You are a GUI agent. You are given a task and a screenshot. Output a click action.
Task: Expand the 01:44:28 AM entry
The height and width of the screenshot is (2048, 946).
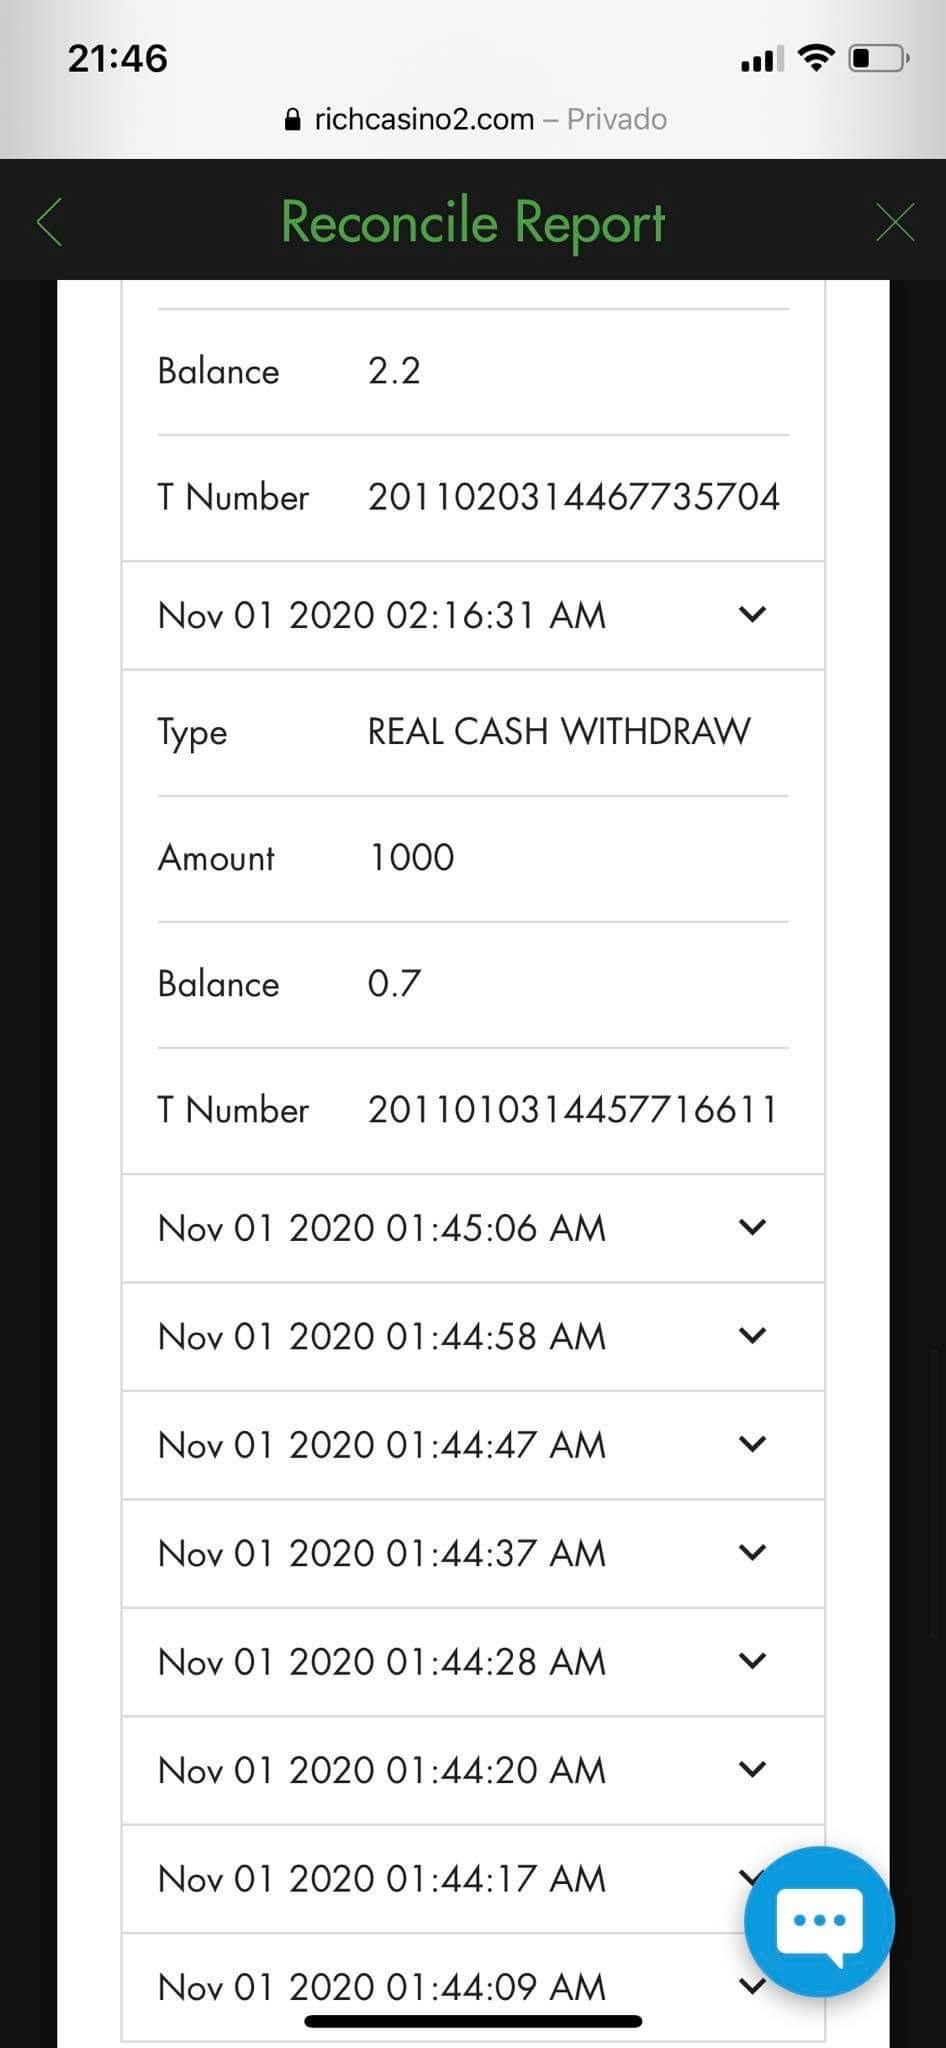point(752,1661)
